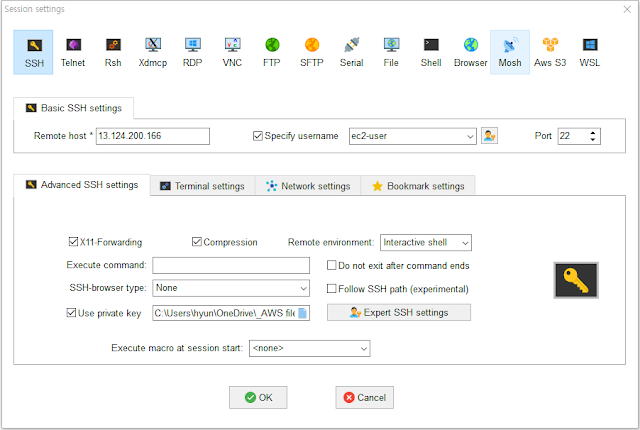Screen dimensions: 640x430
Task: Select the Serial session type
Action: 351,52
